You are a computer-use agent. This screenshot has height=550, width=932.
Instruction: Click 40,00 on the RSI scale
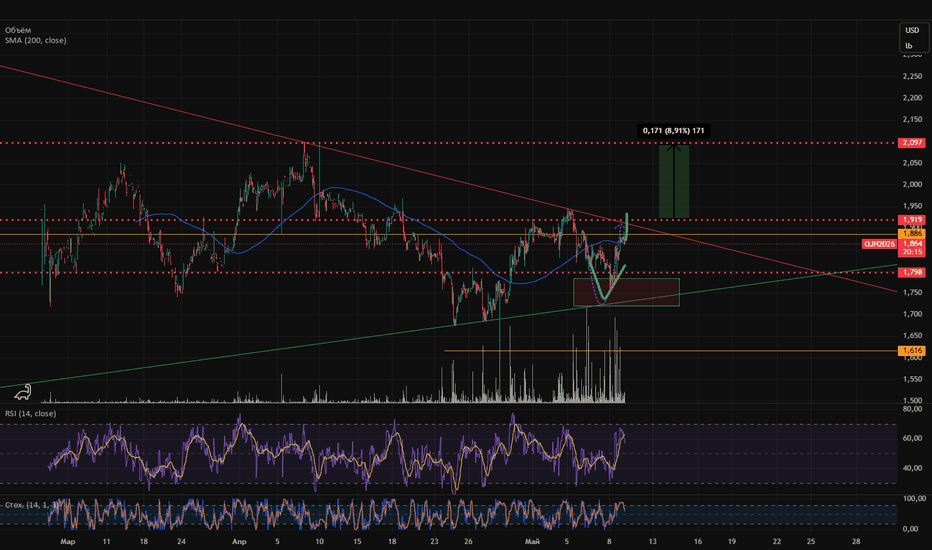tap(912, 468)
